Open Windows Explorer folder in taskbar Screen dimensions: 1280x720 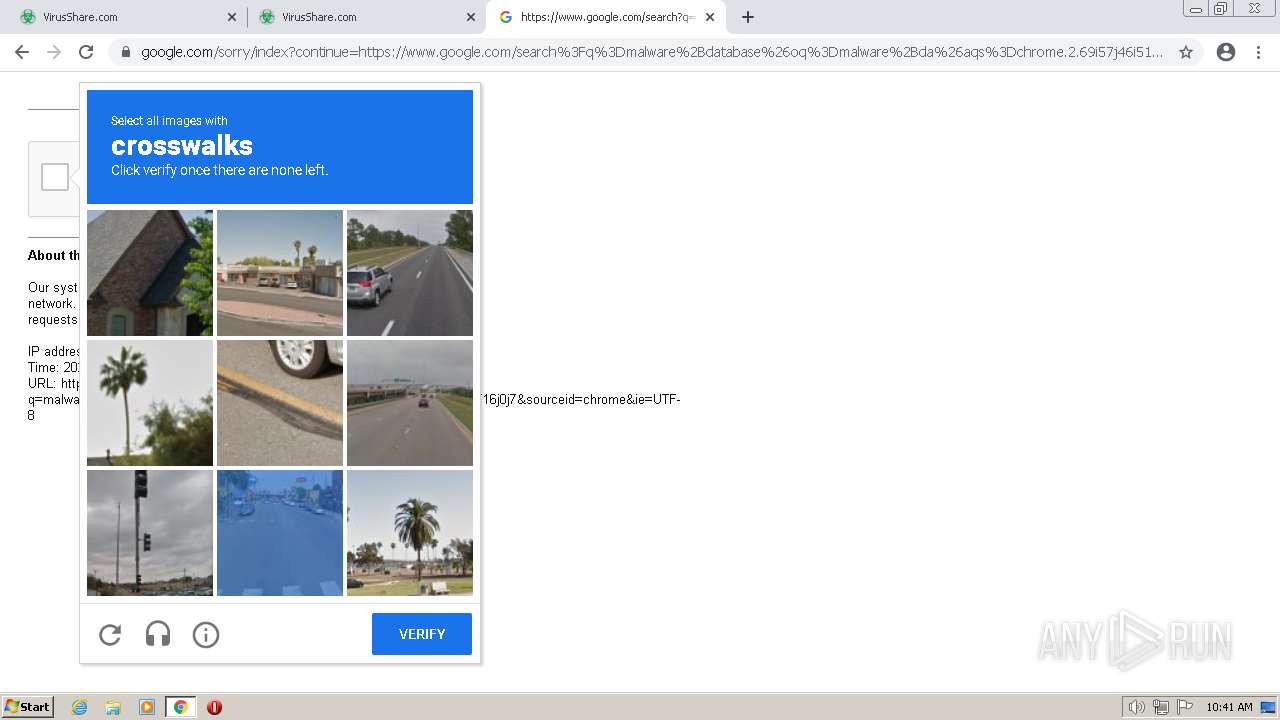(x=113, y=707)
